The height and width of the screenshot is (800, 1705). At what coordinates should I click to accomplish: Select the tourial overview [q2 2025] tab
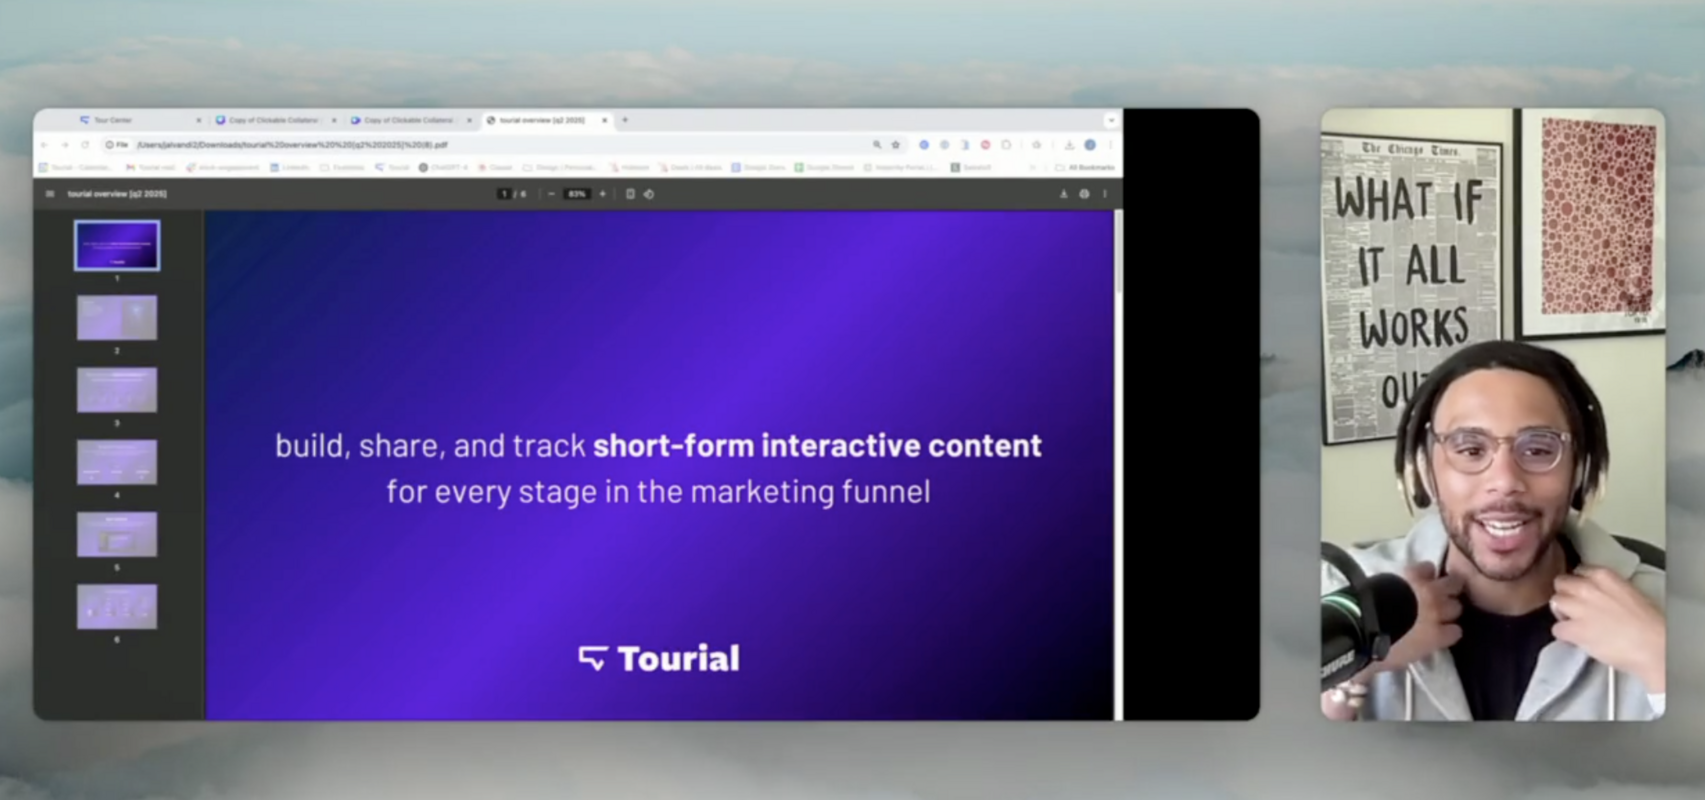pos(547,120)
